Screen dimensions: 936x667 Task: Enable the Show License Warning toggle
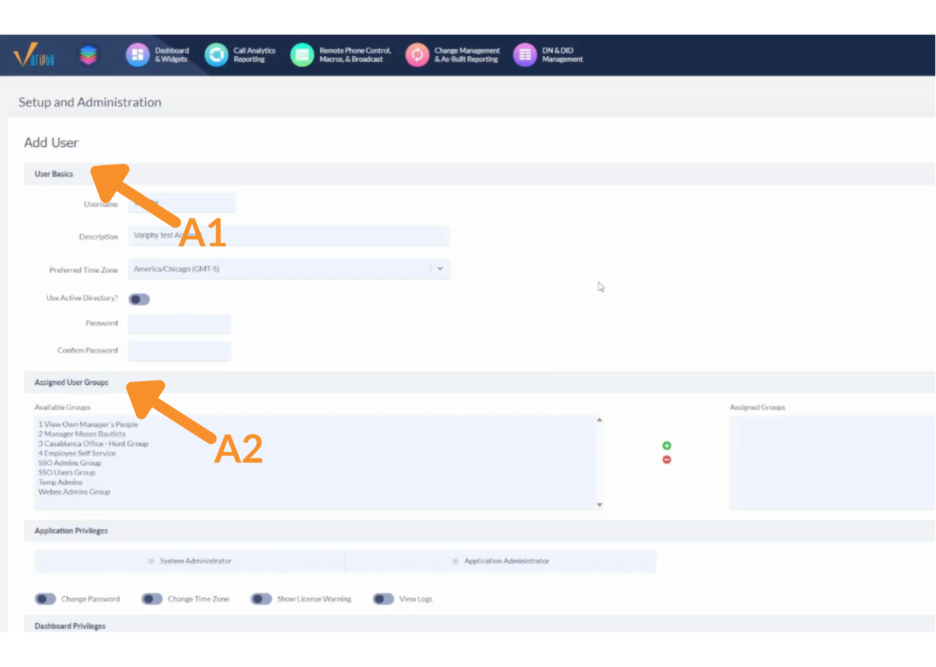(x=261, y=599)
